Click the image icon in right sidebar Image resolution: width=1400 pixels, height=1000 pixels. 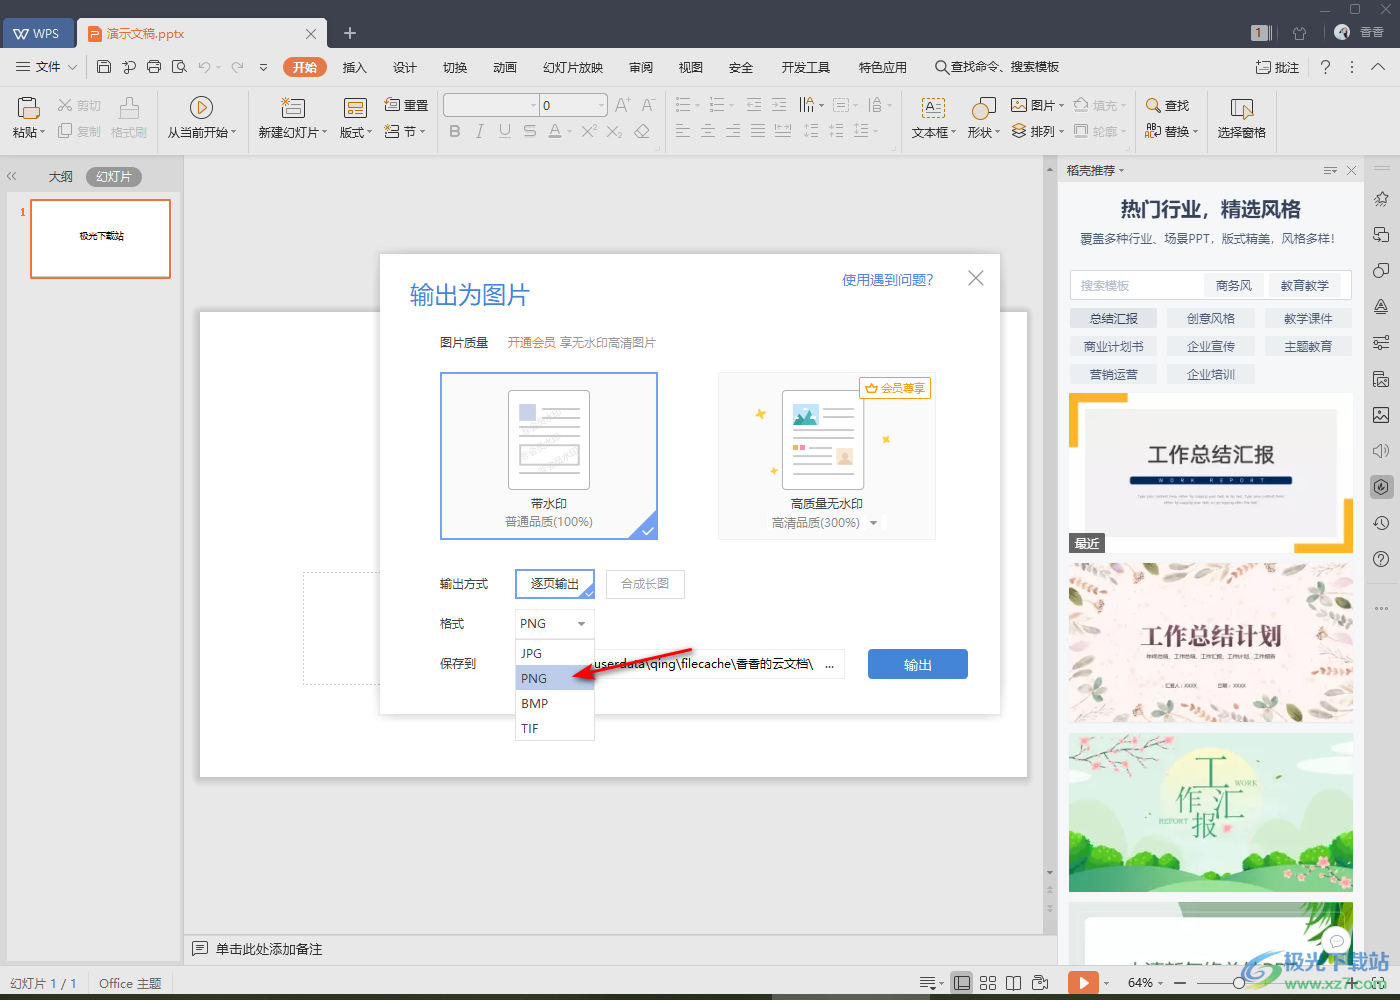[1381, 415]
